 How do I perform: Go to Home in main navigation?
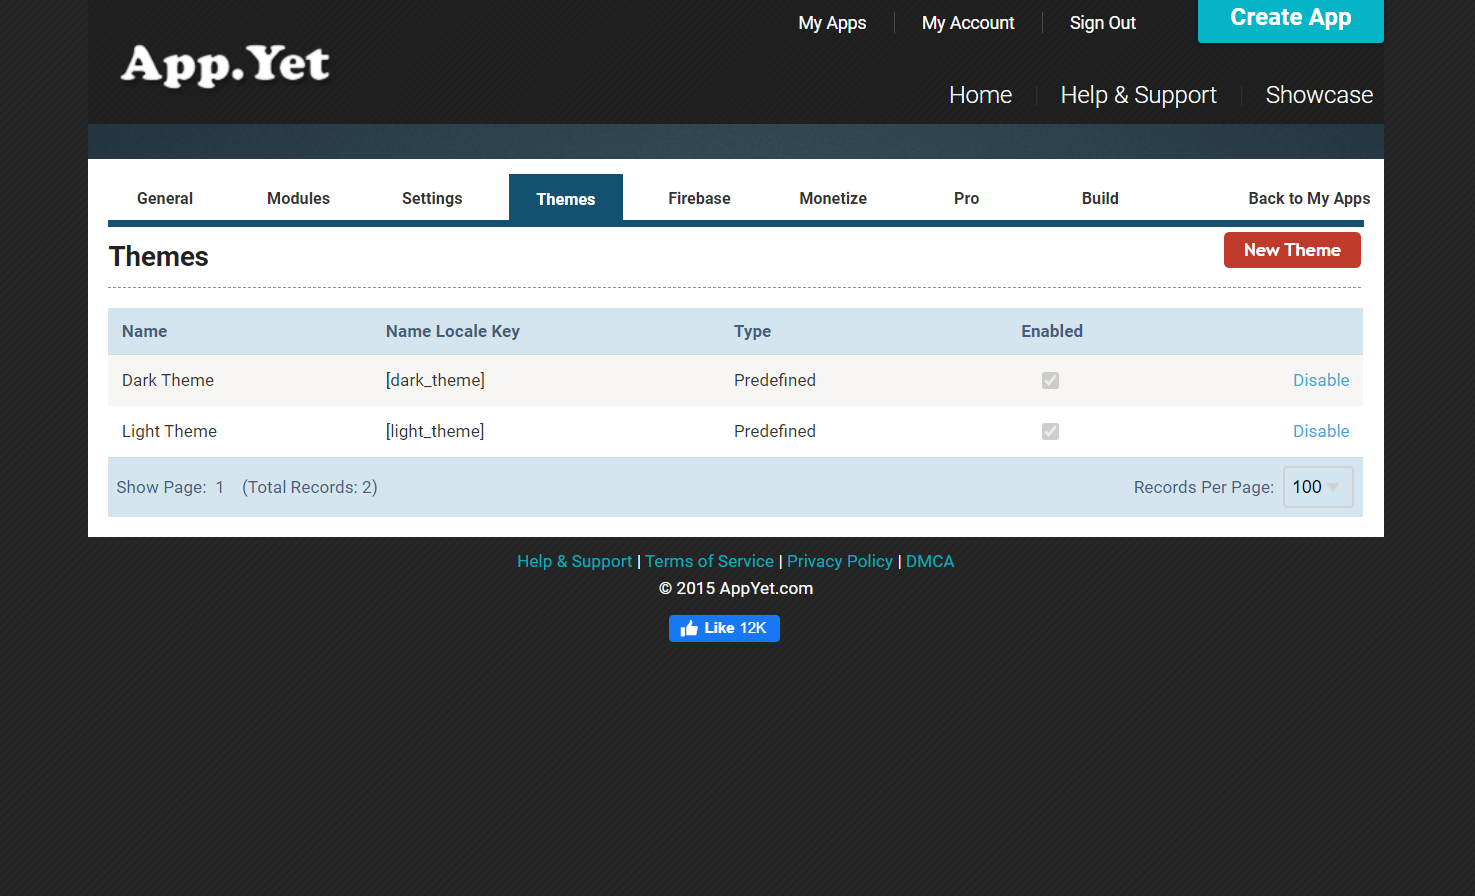coord(980,95)
